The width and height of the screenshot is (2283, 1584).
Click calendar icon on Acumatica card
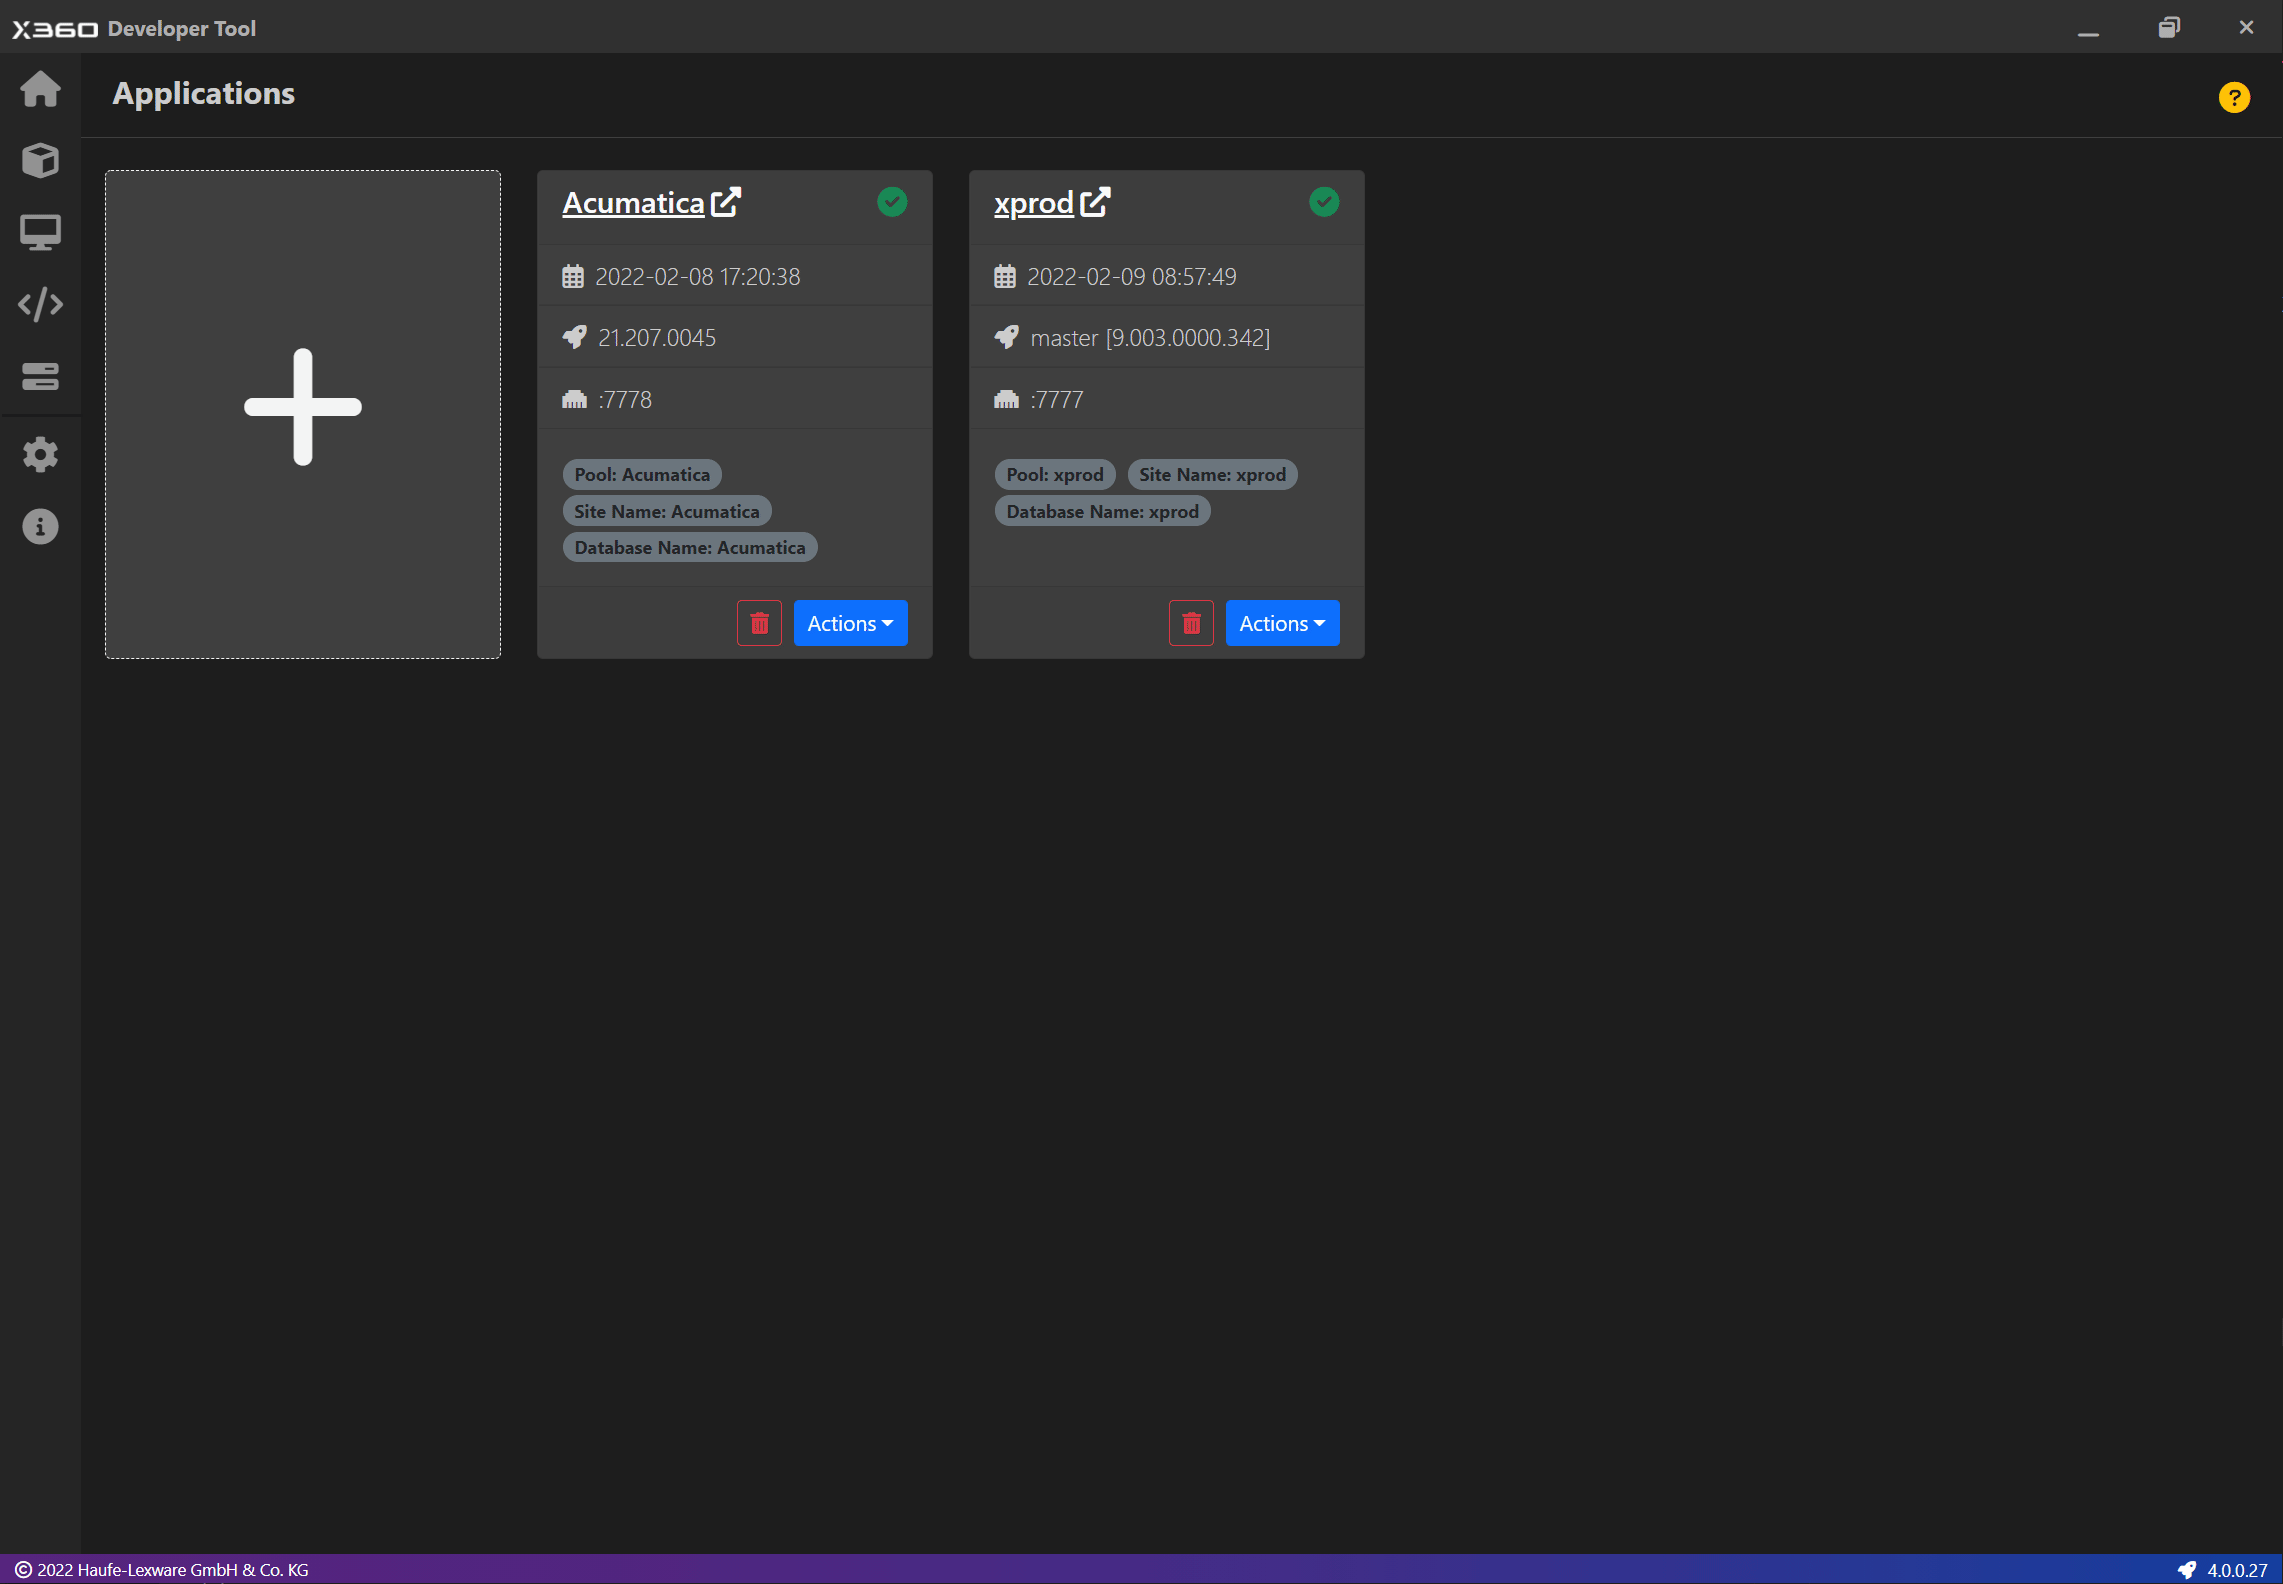573,276
